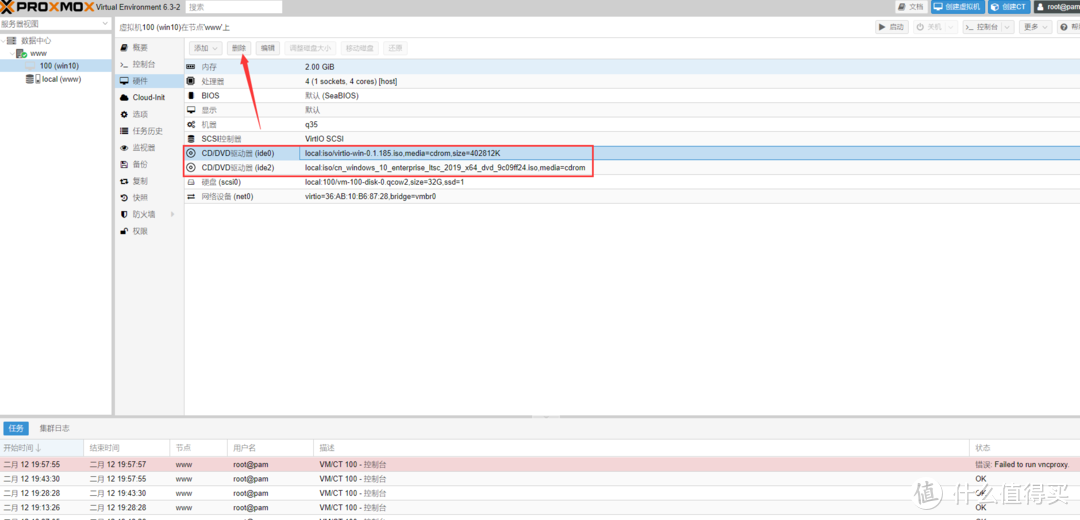Click the 控制台 console icon in sidebar

click(x=124, y=64)
